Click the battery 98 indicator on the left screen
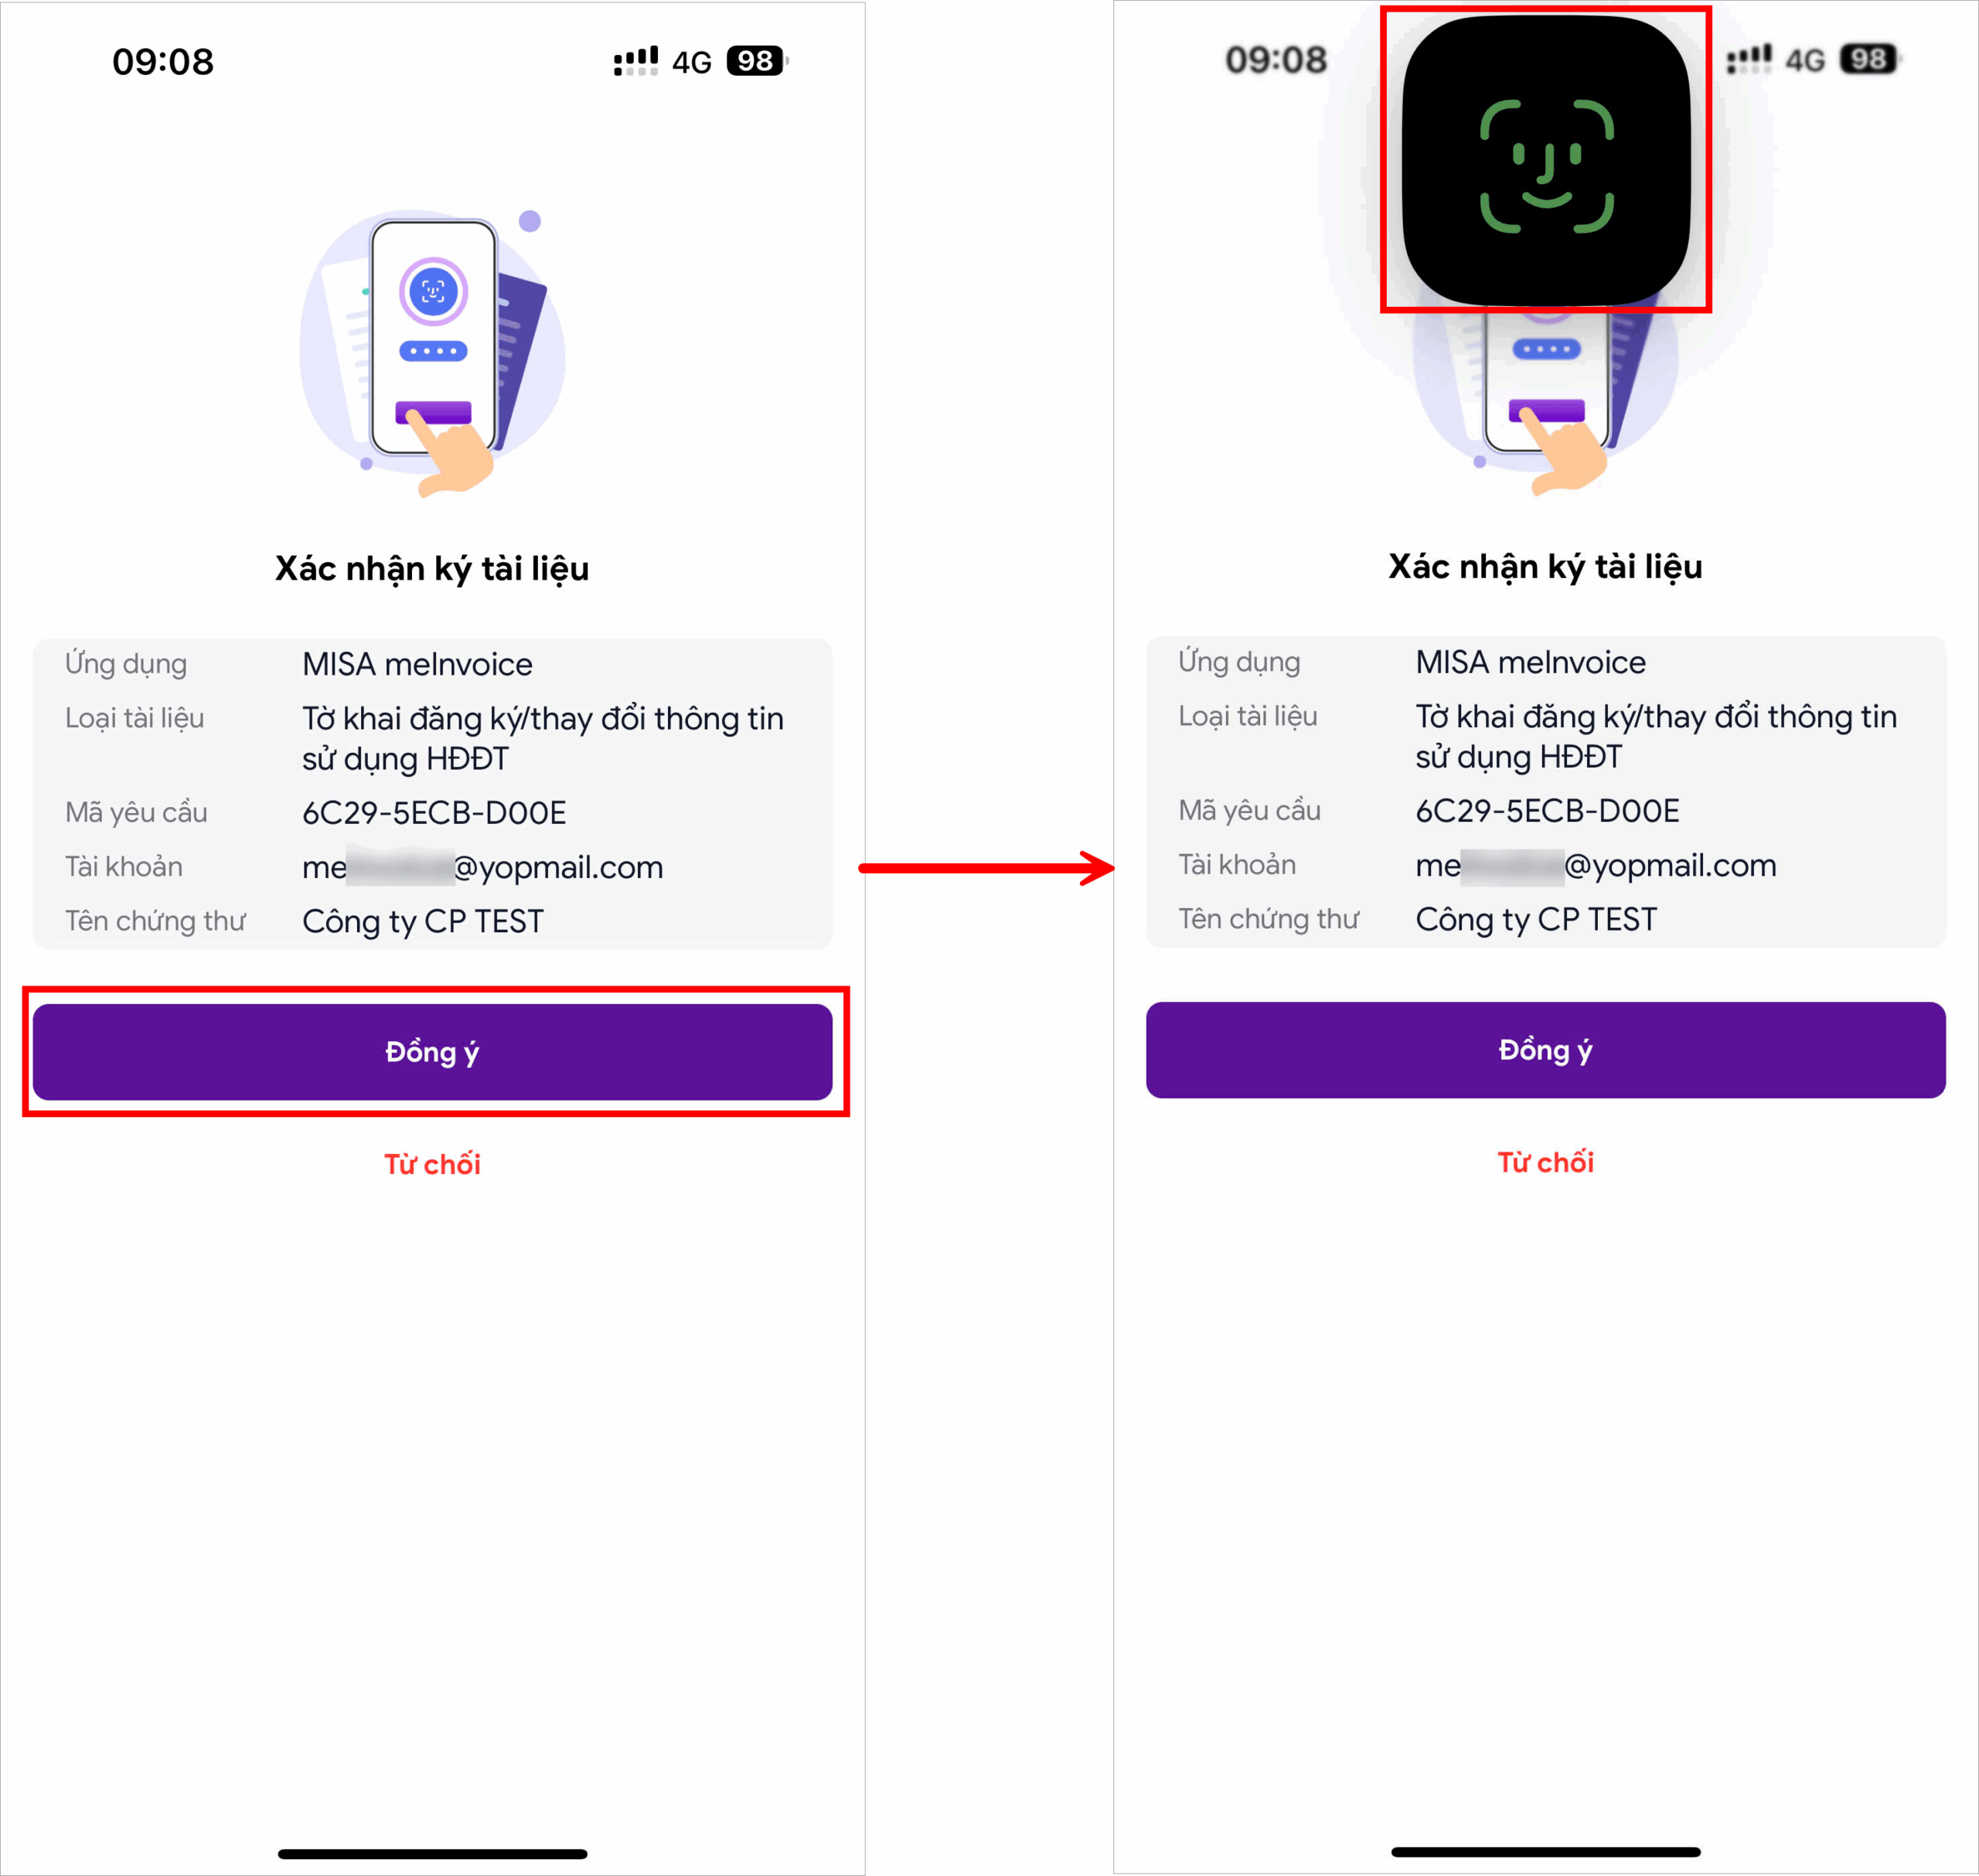This screenshot has height=1876, width=1979. 756,61
